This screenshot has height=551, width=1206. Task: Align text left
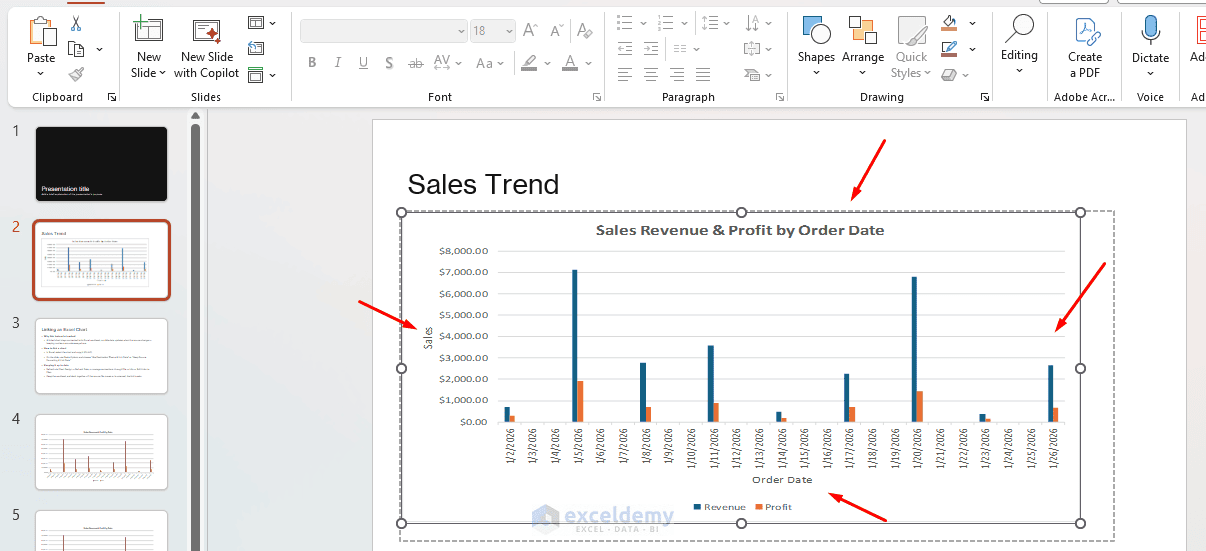pyautogui.click(x=625, y=74)
